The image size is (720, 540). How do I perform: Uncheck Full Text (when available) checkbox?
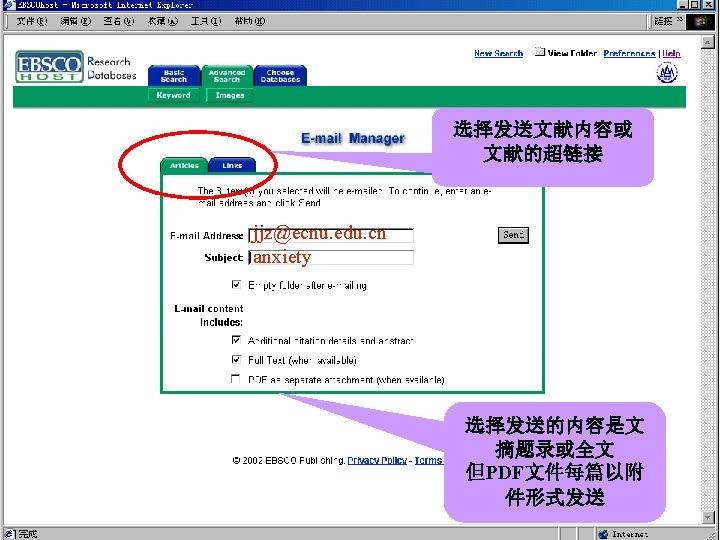(x=236, y=360)
